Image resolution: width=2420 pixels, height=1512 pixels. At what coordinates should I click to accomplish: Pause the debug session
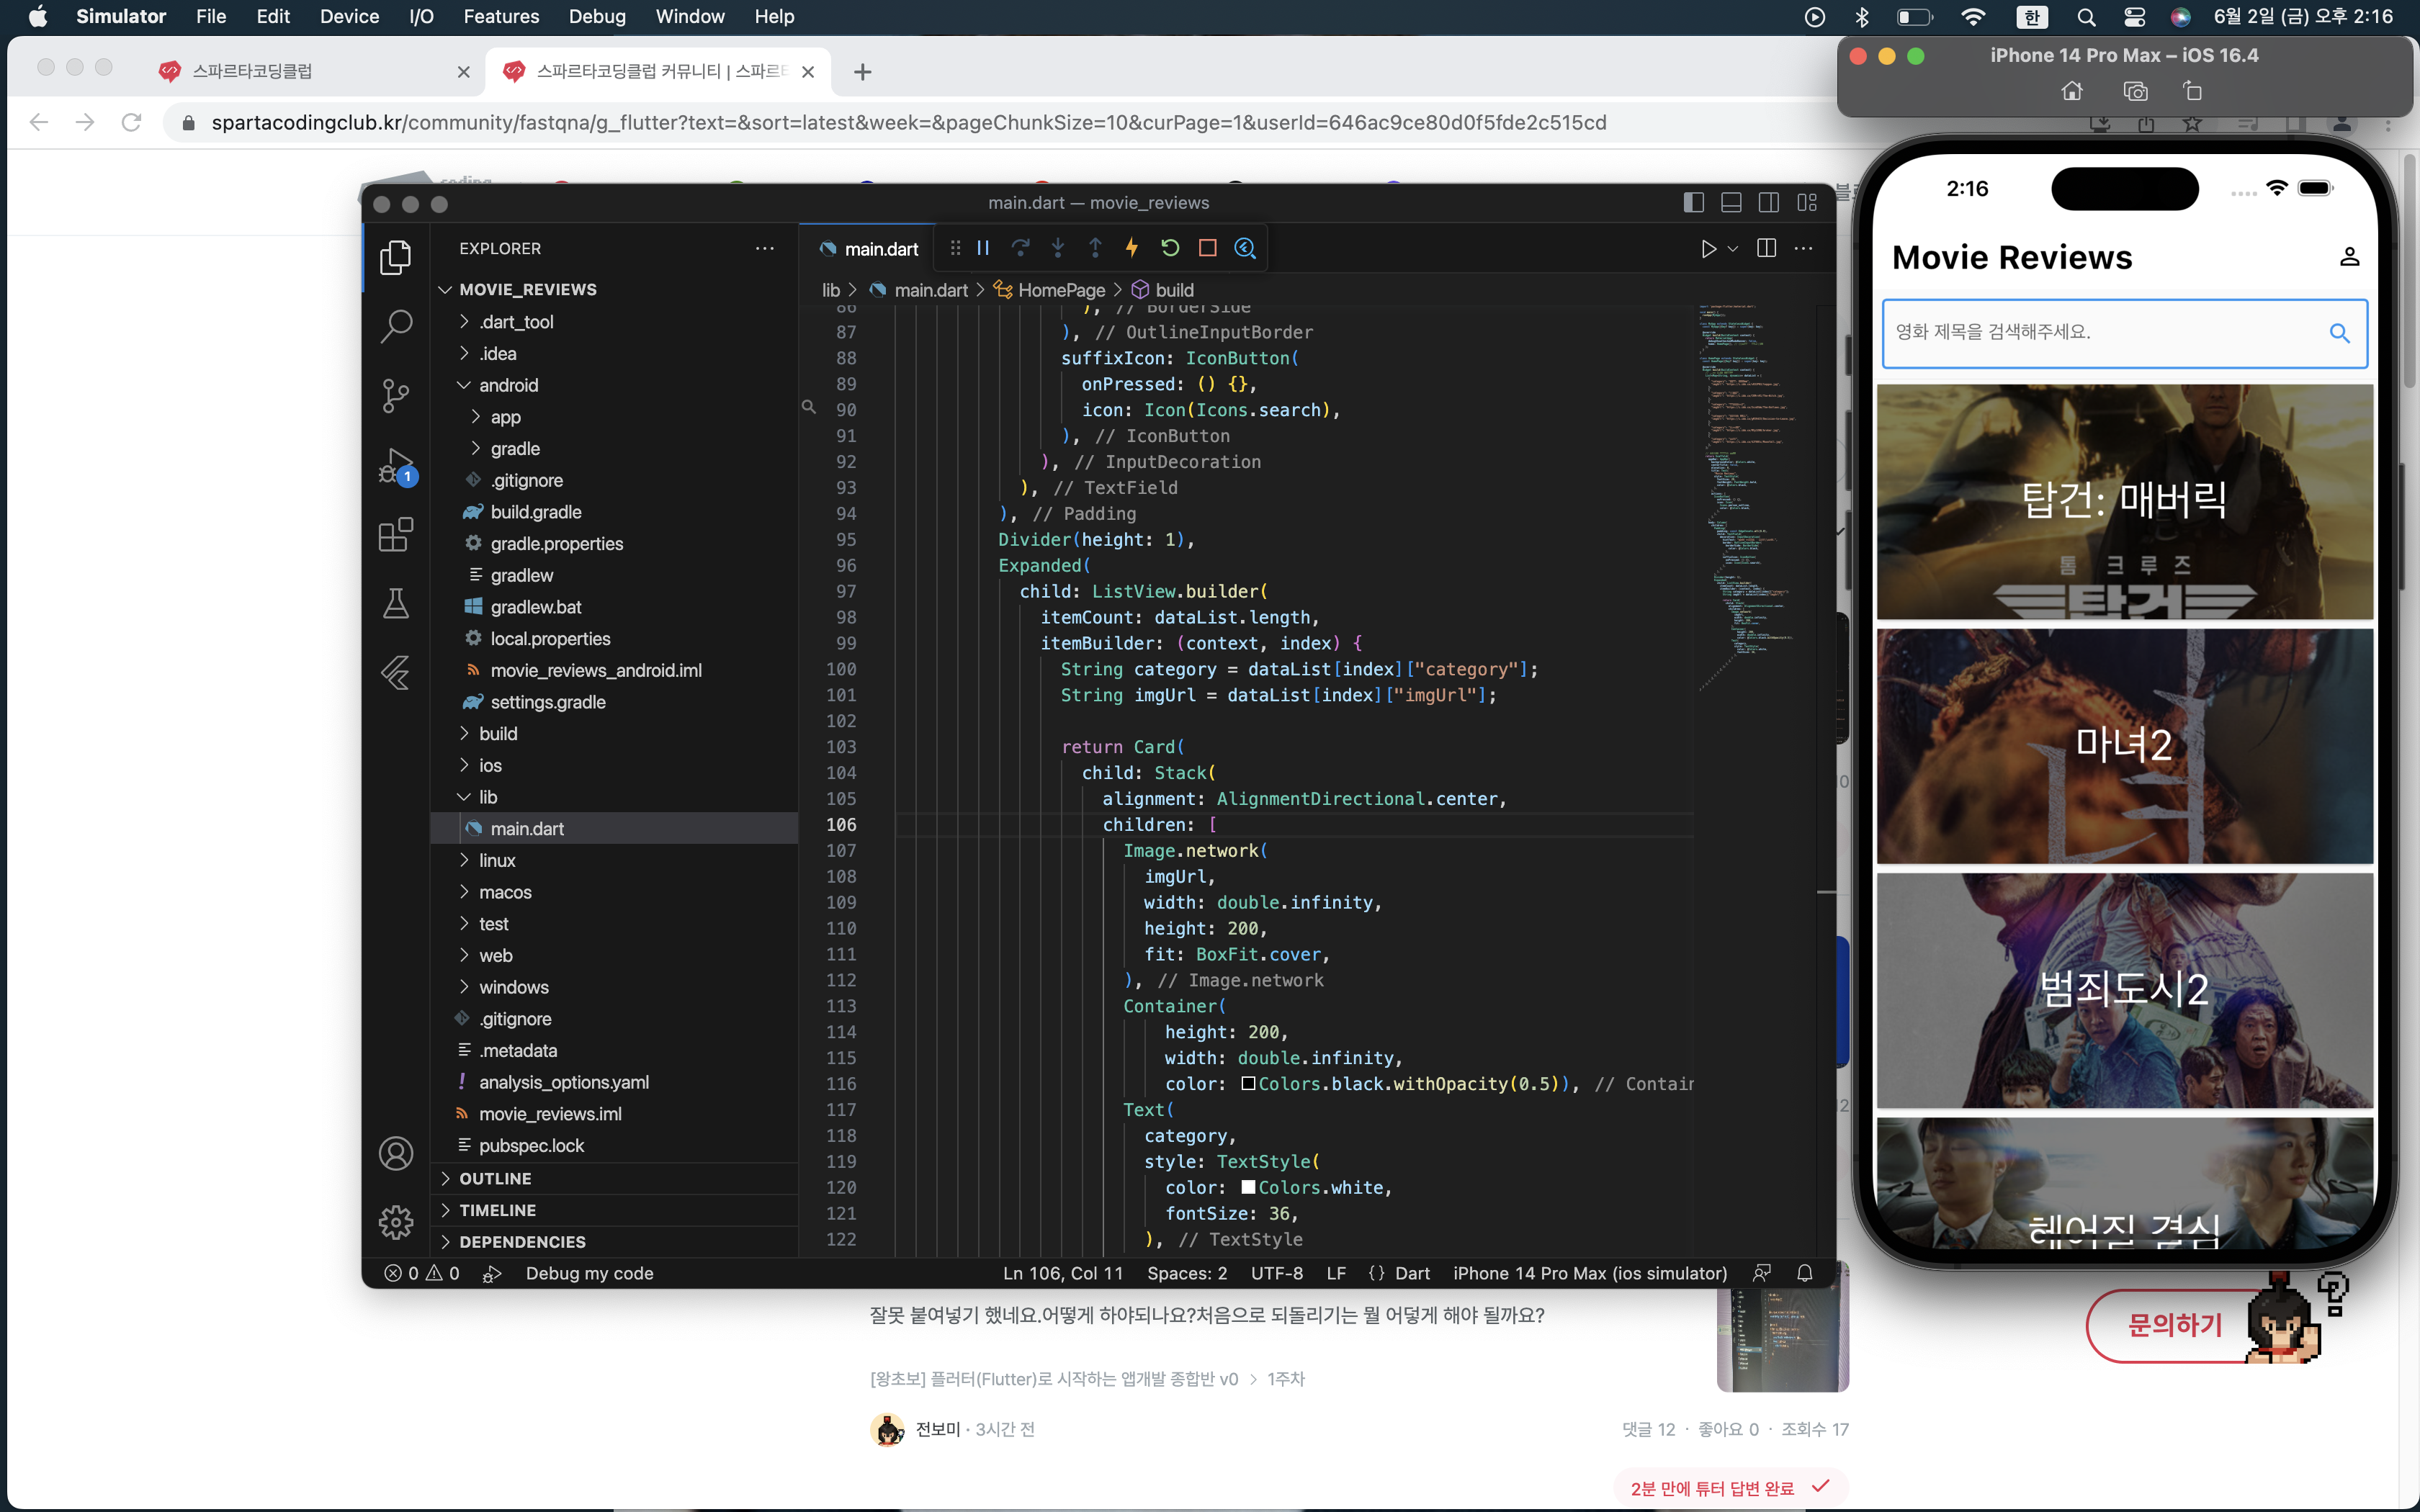[983, 248]
